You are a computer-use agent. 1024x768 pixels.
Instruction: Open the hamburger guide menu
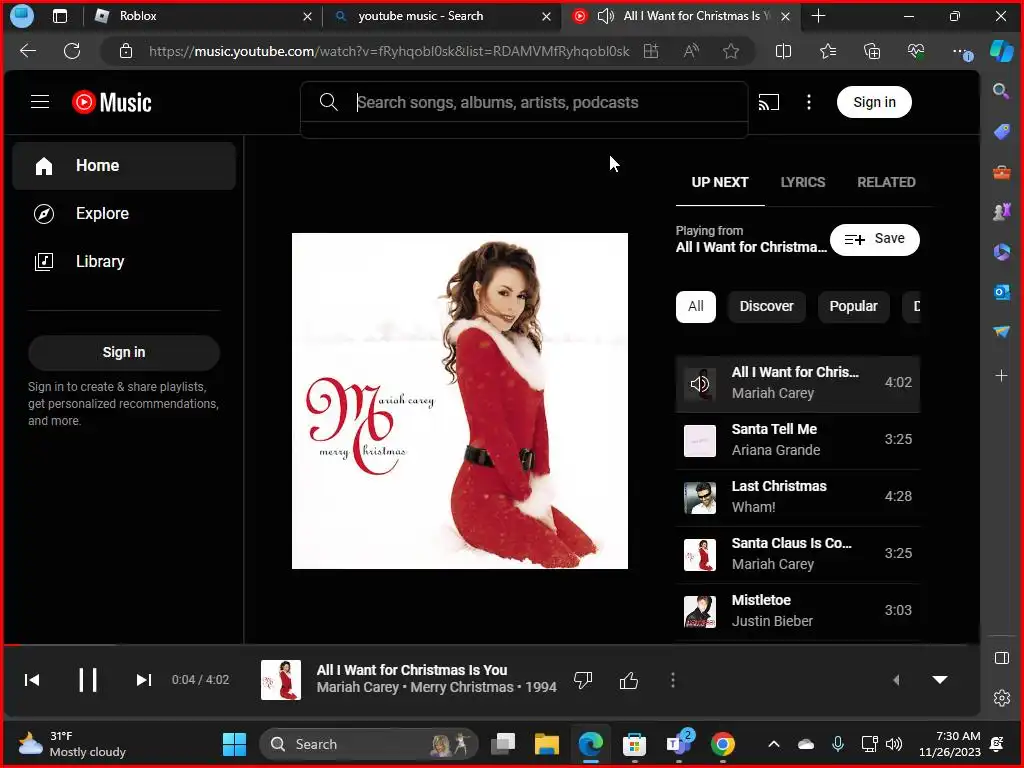click(x=40, y=102)
